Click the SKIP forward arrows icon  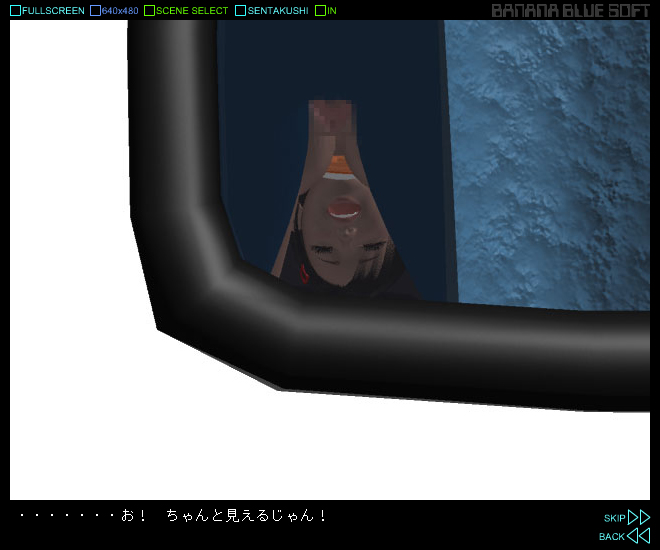point(639,517)
